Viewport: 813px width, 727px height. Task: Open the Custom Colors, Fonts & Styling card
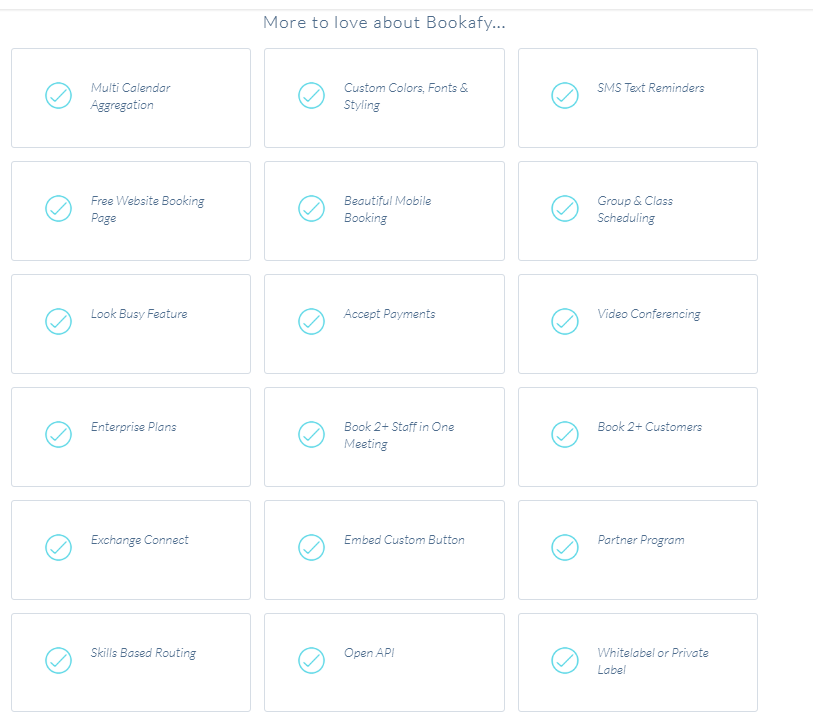click(x=384, y=96)
